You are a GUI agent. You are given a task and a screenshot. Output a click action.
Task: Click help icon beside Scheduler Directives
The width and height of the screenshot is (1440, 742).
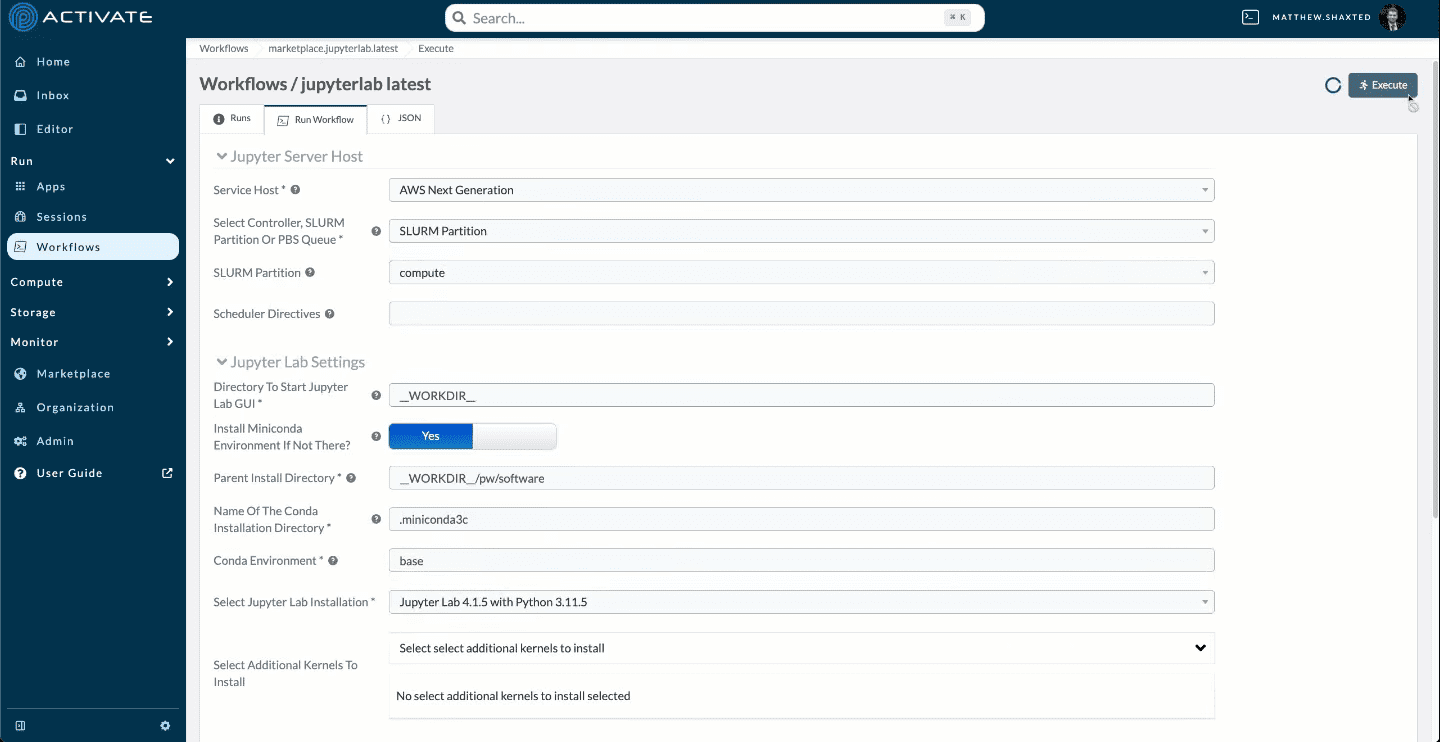329,314
